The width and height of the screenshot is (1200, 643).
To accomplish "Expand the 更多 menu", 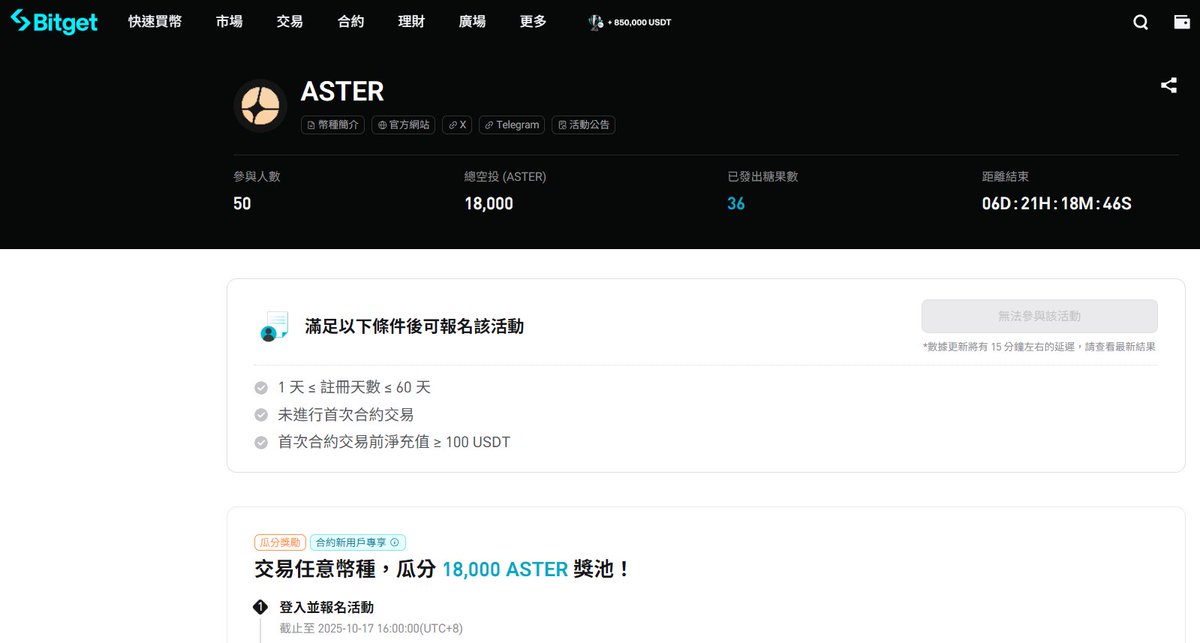I will click(533, 21).
